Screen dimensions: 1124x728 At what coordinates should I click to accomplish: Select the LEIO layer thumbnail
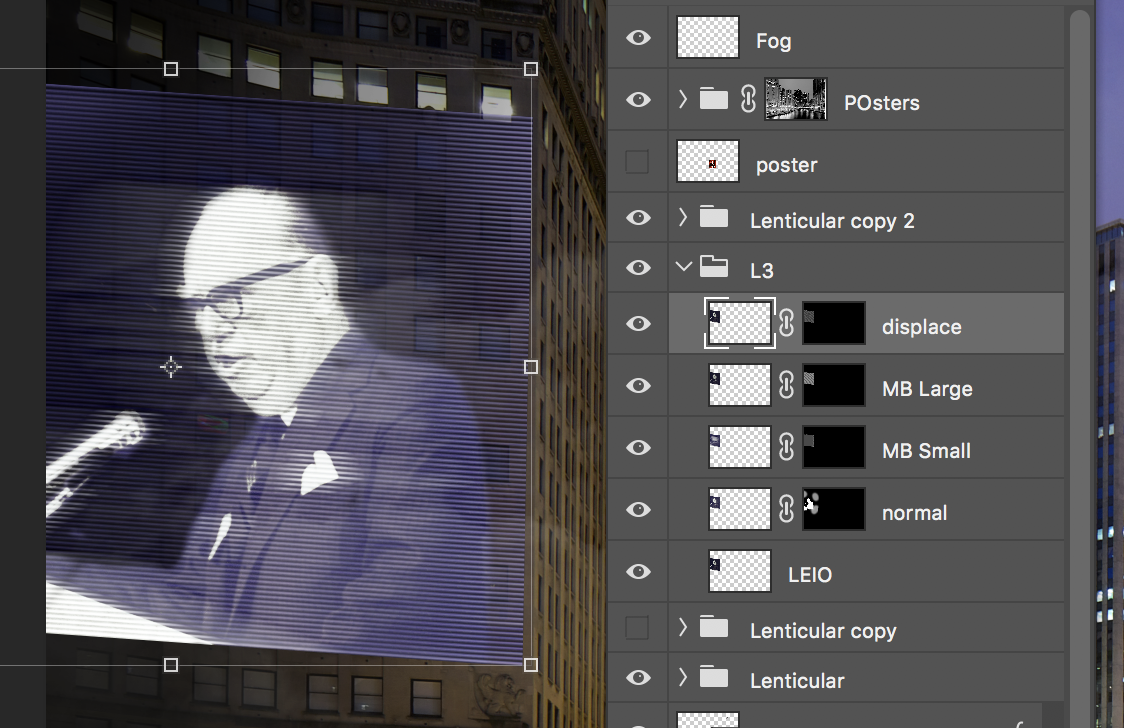[740, 571]
